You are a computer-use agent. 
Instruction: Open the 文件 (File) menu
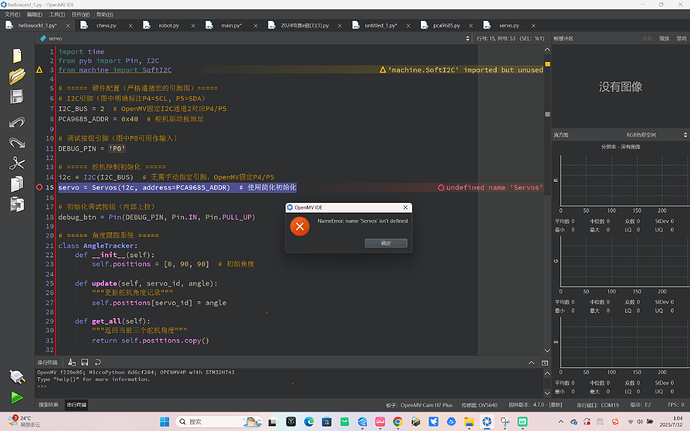point(12,15)
